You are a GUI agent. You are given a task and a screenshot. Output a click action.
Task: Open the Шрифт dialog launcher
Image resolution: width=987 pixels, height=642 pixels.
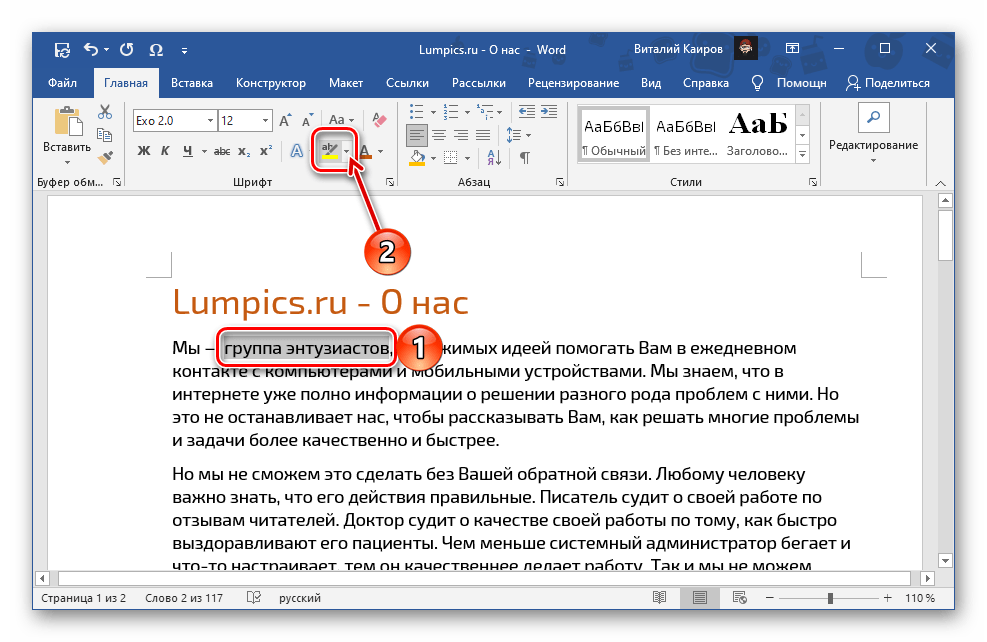tap(390, 182)
